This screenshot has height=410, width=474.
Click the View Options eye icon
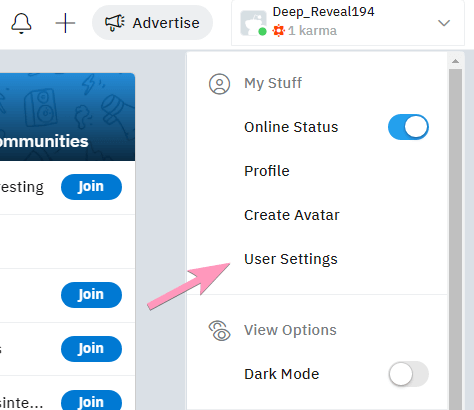(x=219, y=331)
